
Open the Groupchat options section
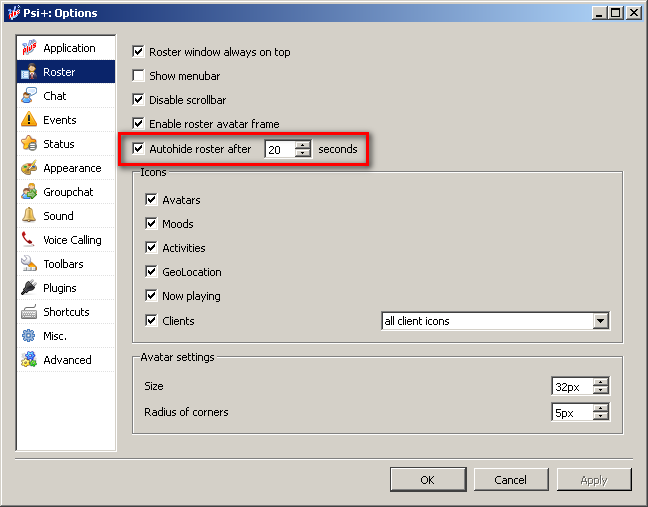point(67,192)
